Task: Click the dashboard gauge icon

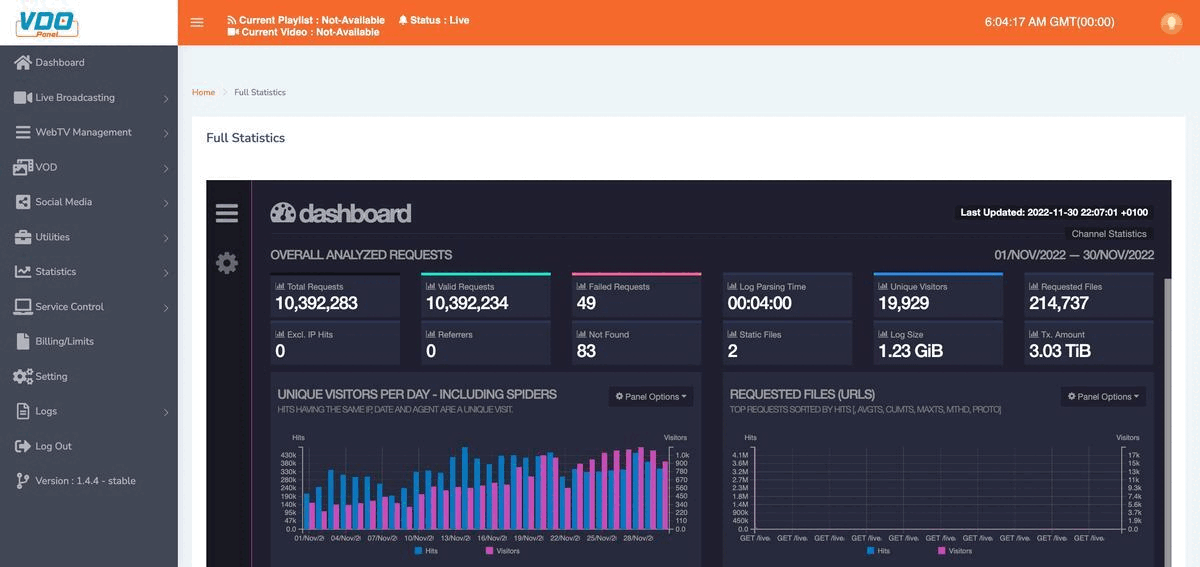Action: pos(283,212)
